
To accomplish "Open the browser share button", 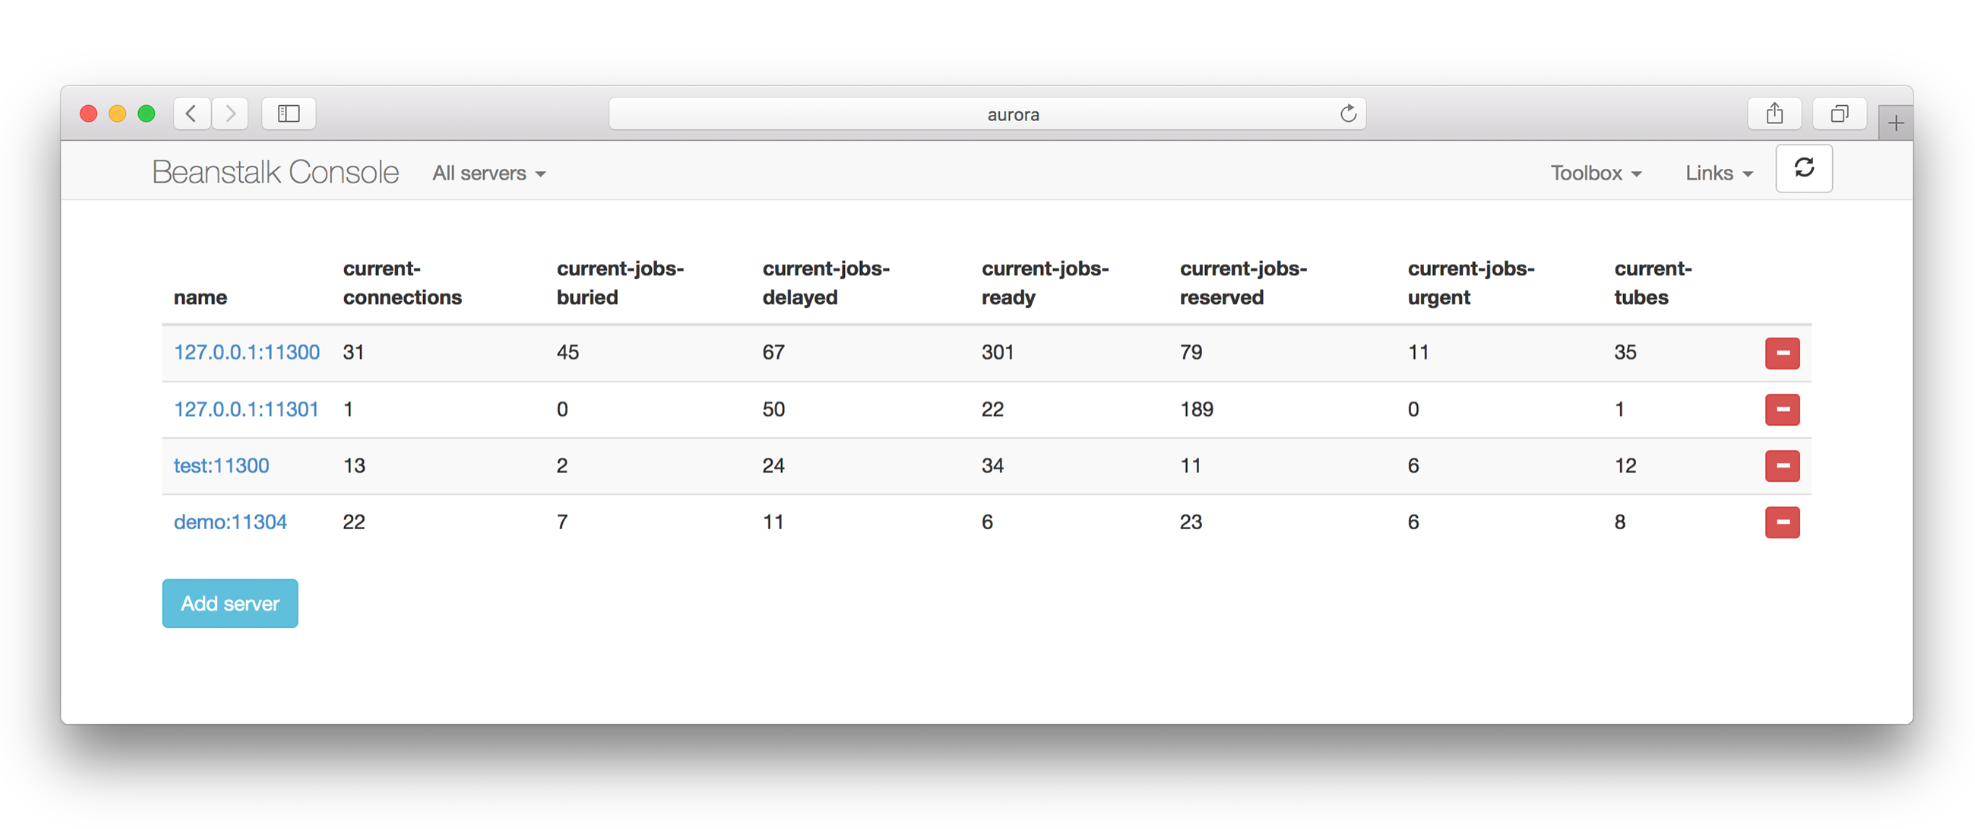I will tap(1775, 114).
